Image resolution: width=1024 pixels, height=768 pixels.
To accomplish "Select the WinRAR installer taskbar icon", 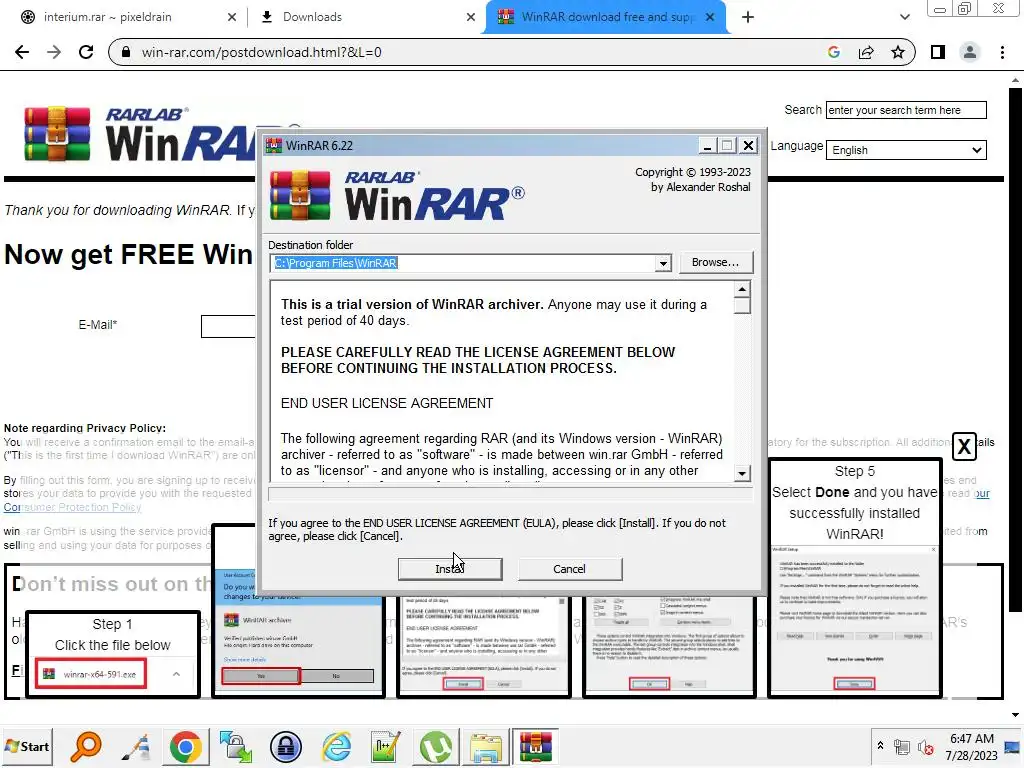I will pos(536,746).
